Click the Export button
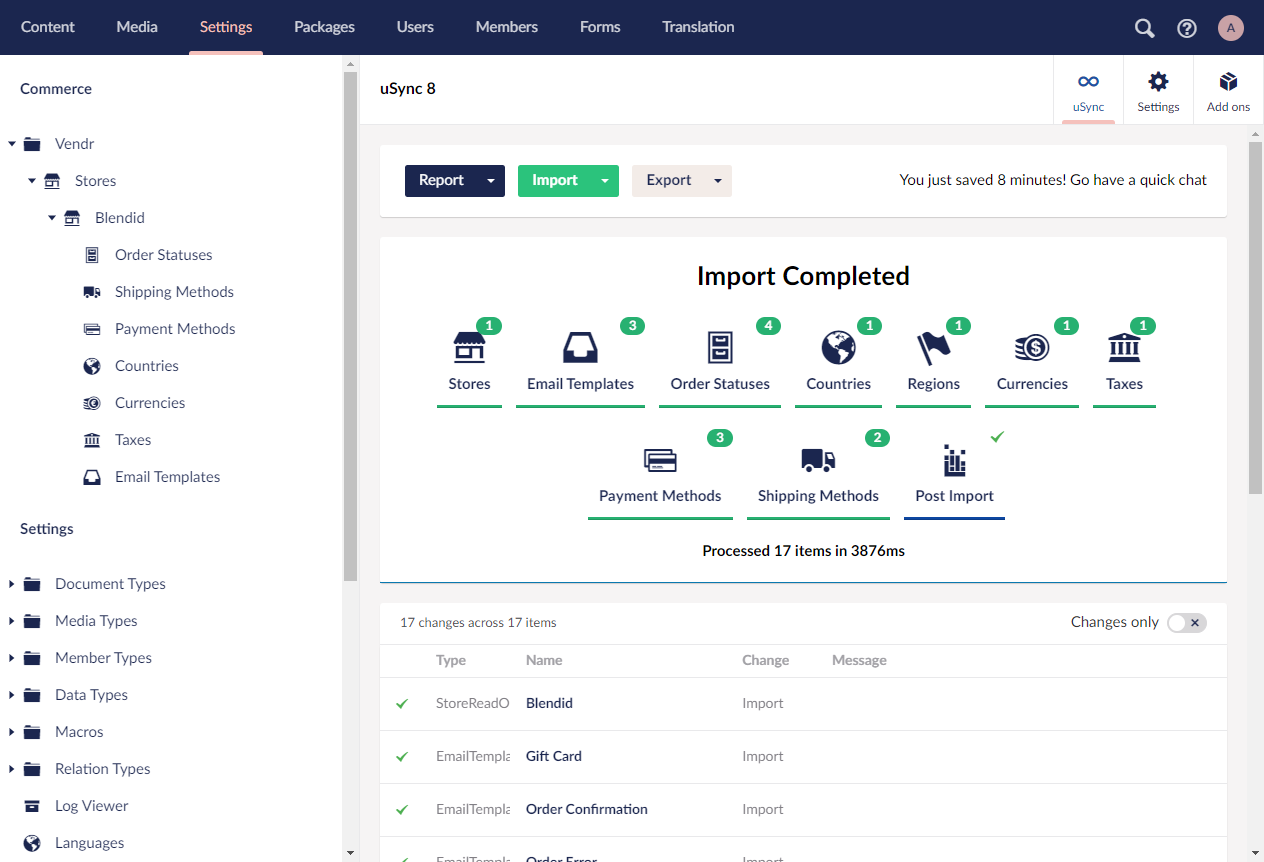Viewport: 1264px width, 862px height. tap(669, 181)
